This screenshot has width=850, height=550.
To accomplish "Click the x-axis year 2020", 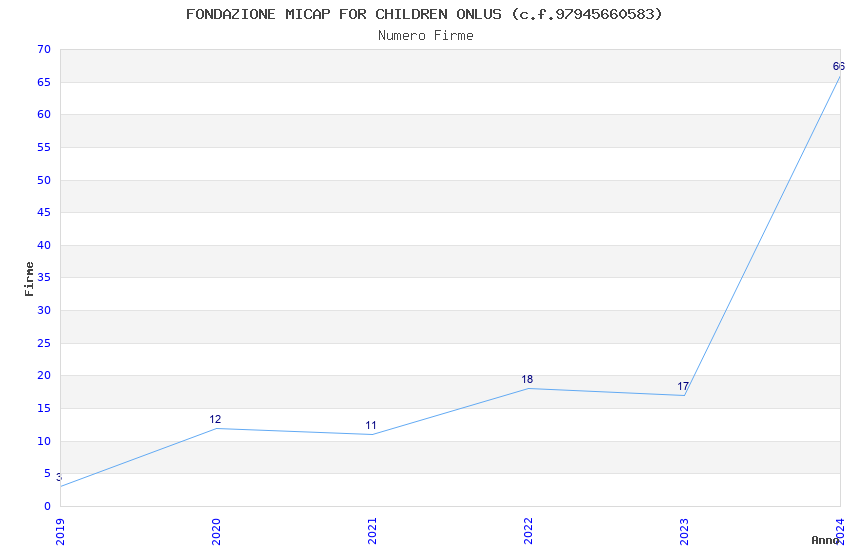I will pos(216,532).
